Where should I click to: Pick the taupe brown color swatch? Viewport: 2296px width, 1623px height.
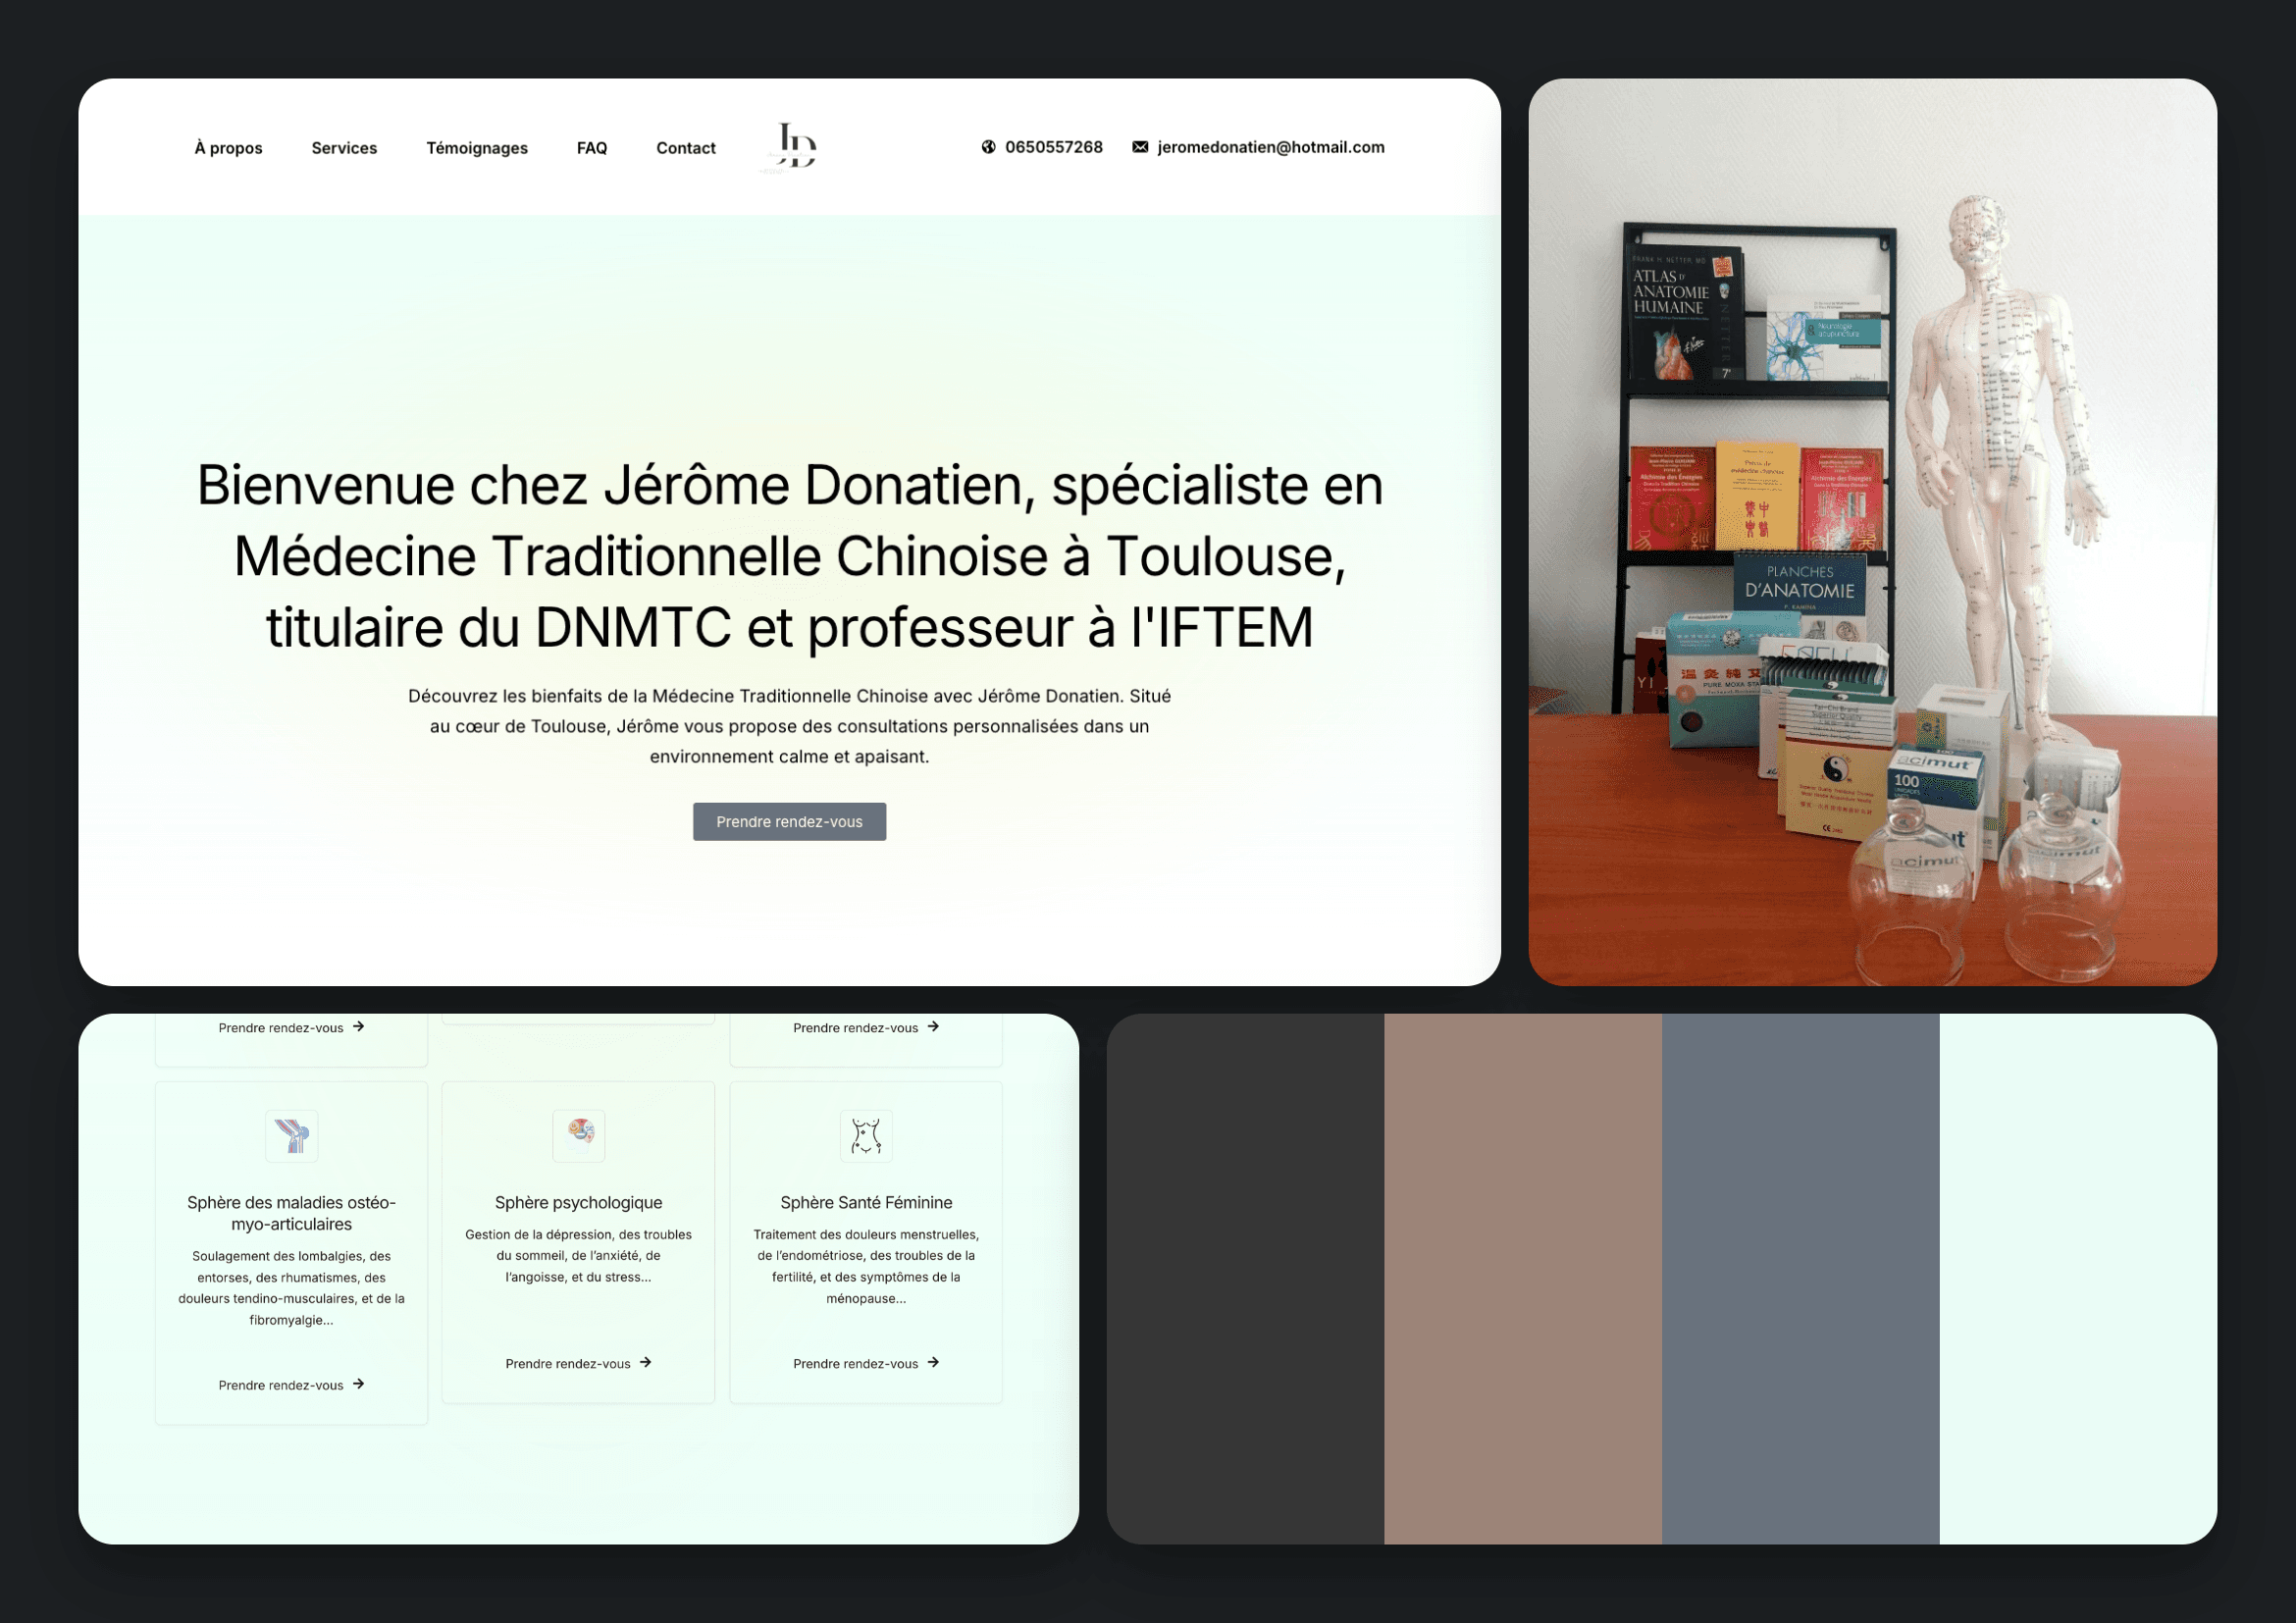tap(1523, 1279)
